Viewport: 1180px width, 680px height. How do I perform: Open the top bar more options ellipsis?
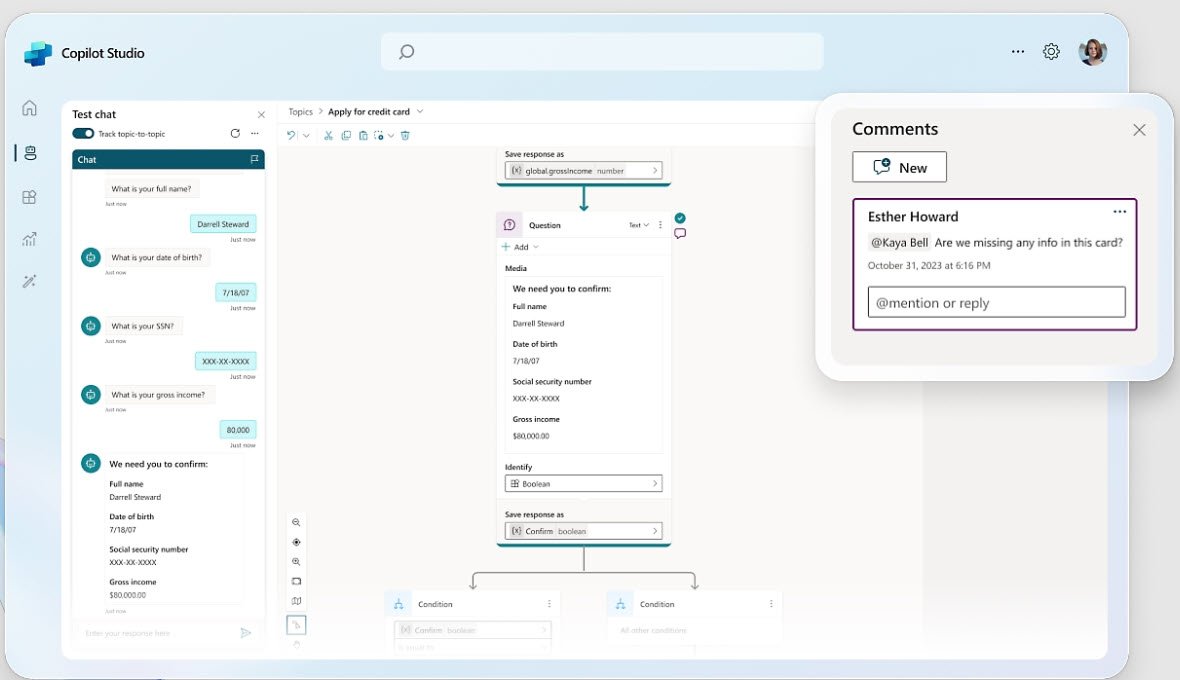click(x=1017, y=51)
